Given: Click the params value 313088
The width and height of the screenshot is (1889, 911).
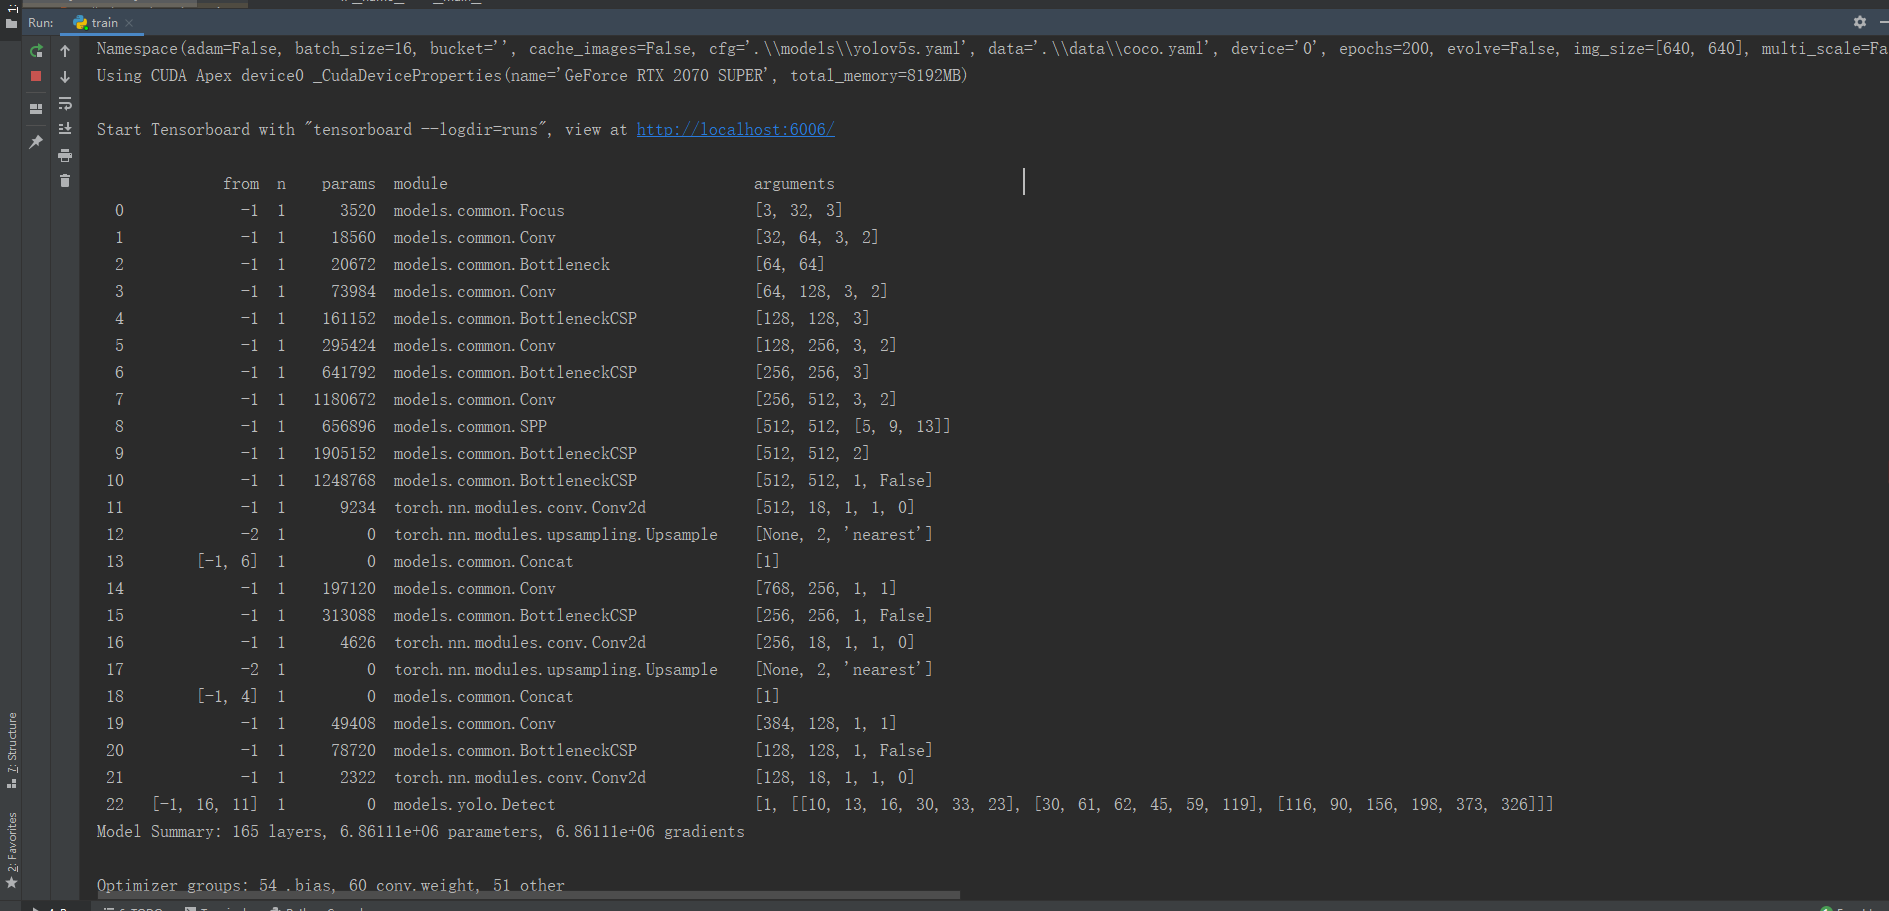Looking at the screenshot, I should (349, 616).
